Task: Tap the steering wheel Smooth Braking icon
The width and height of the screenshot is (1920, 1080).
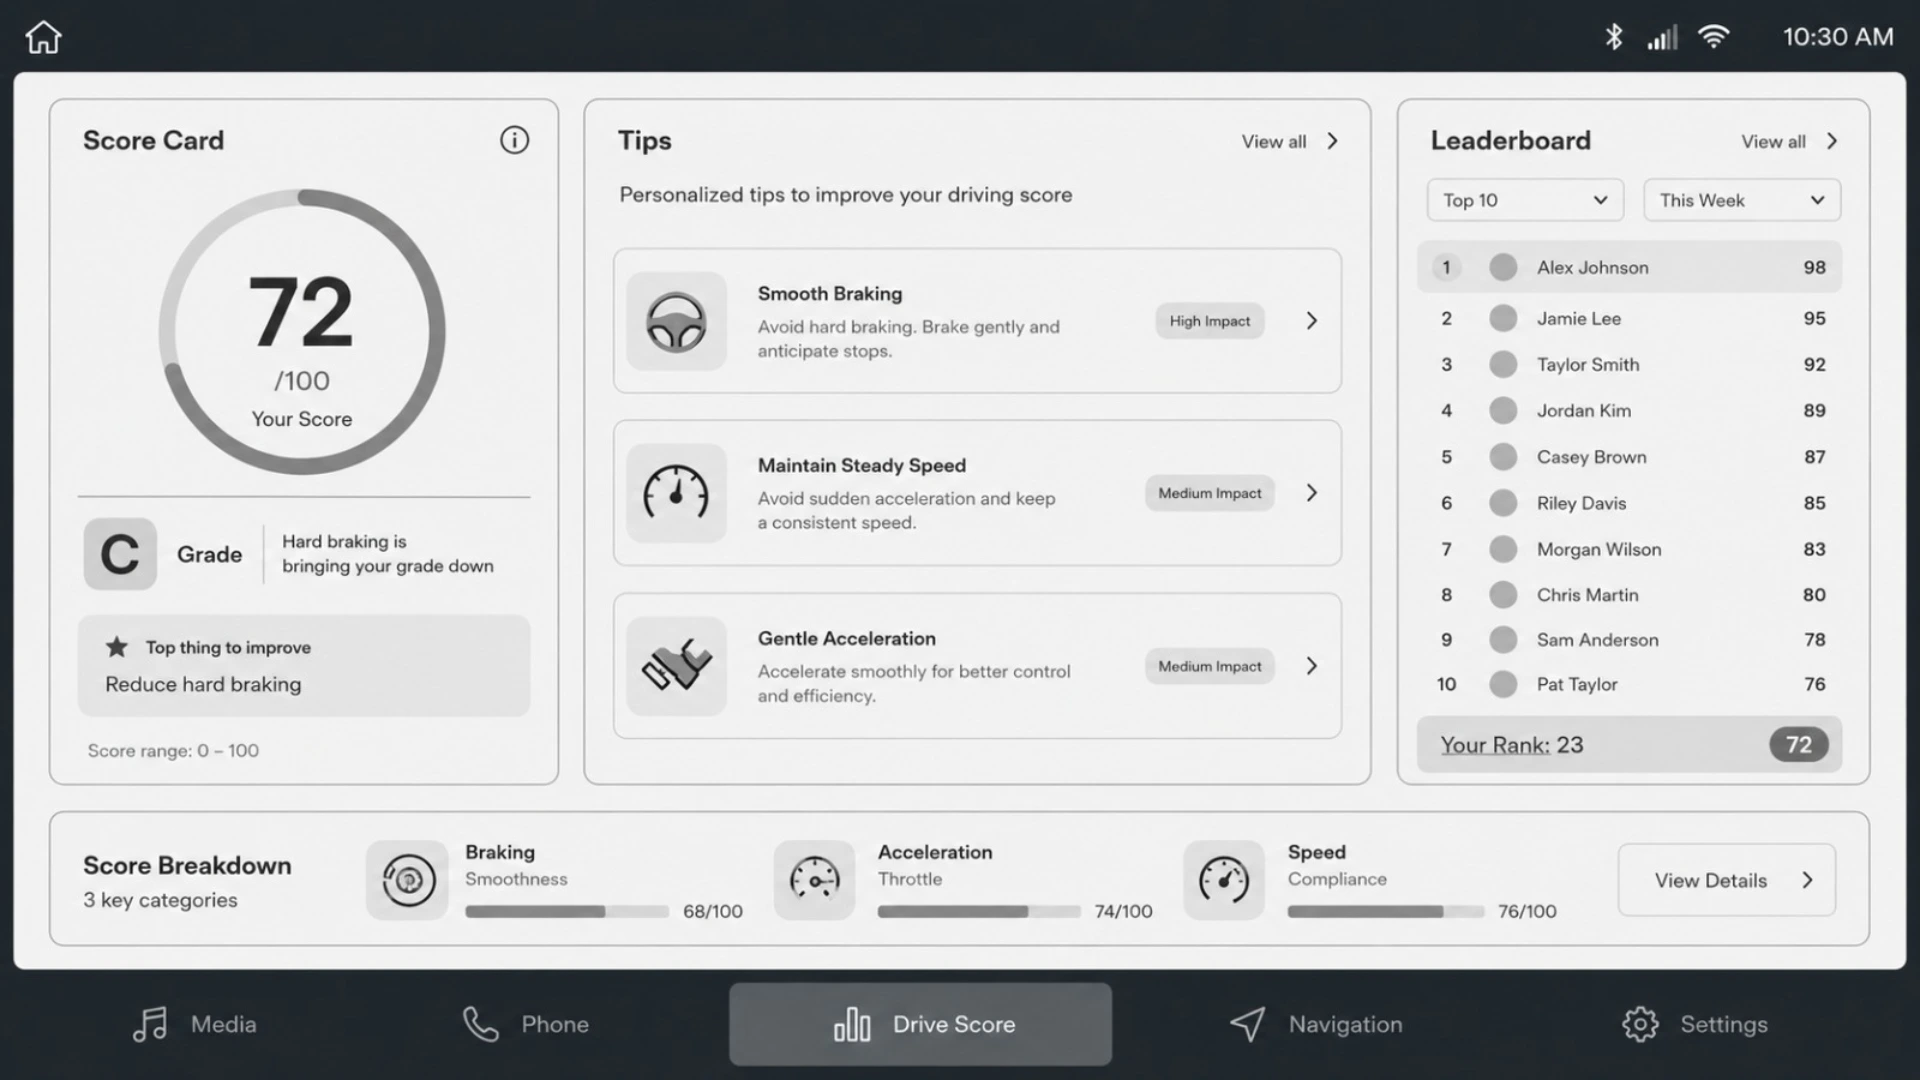Action: 676,321
